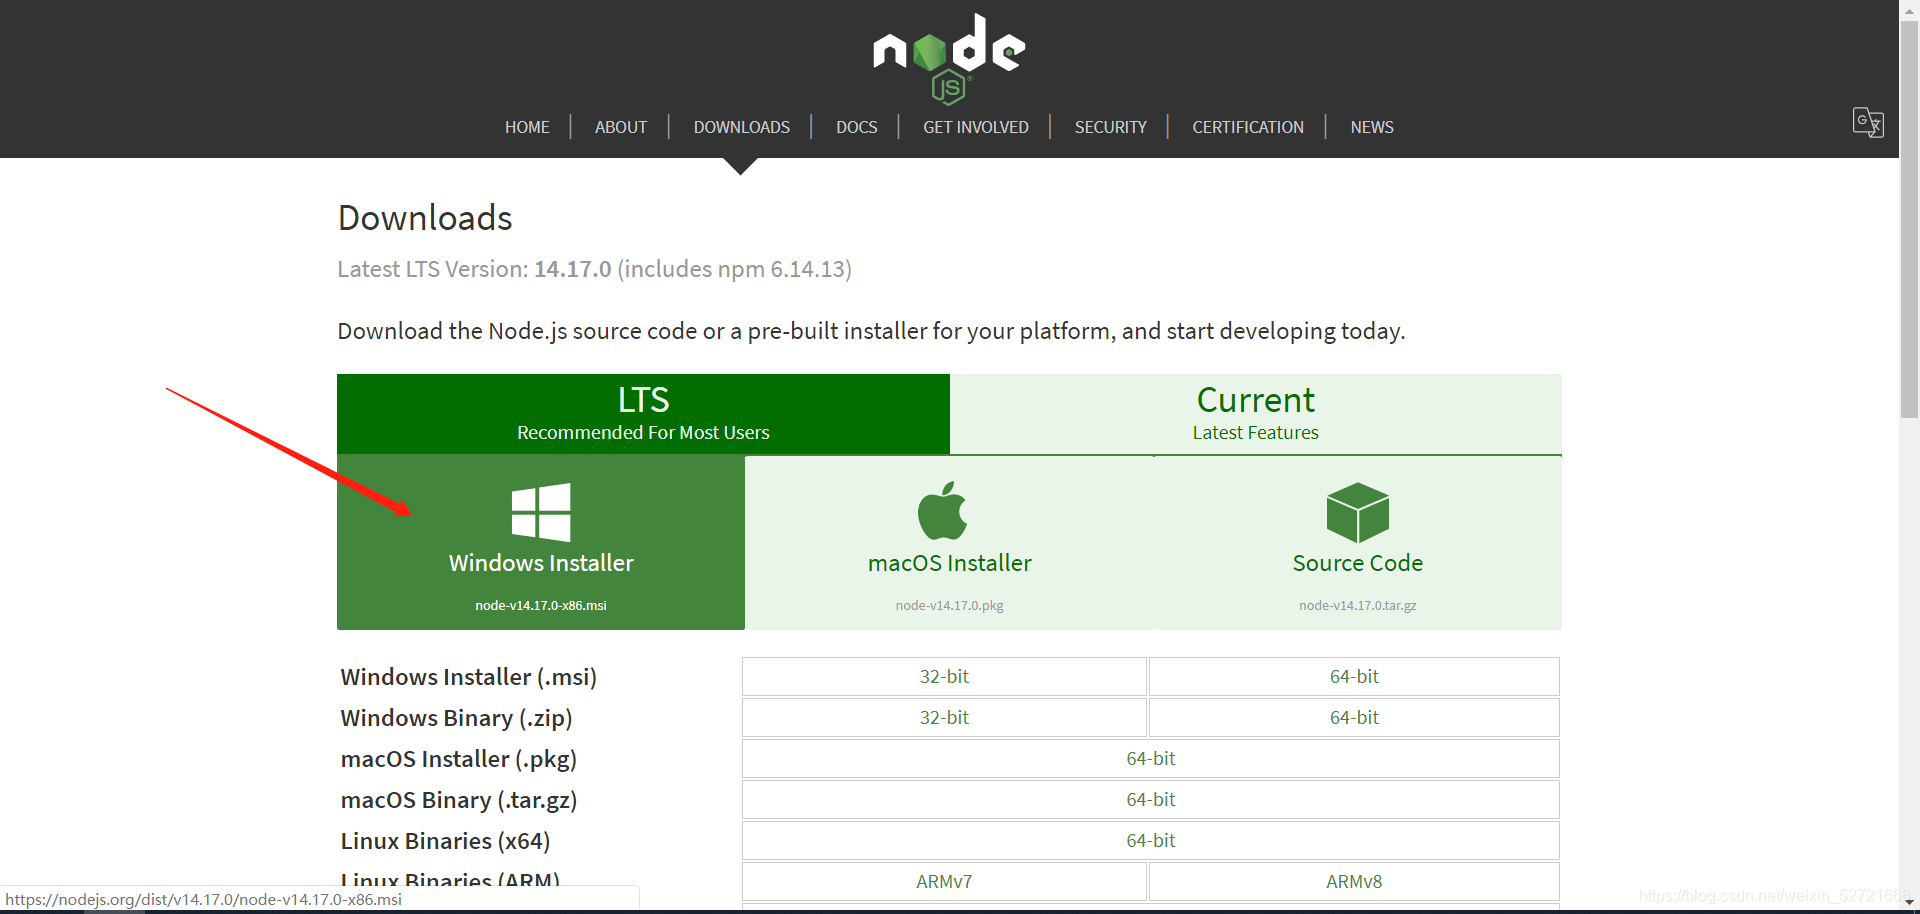Download 32-bit Windows Binary (.zip)

point(944,717)
